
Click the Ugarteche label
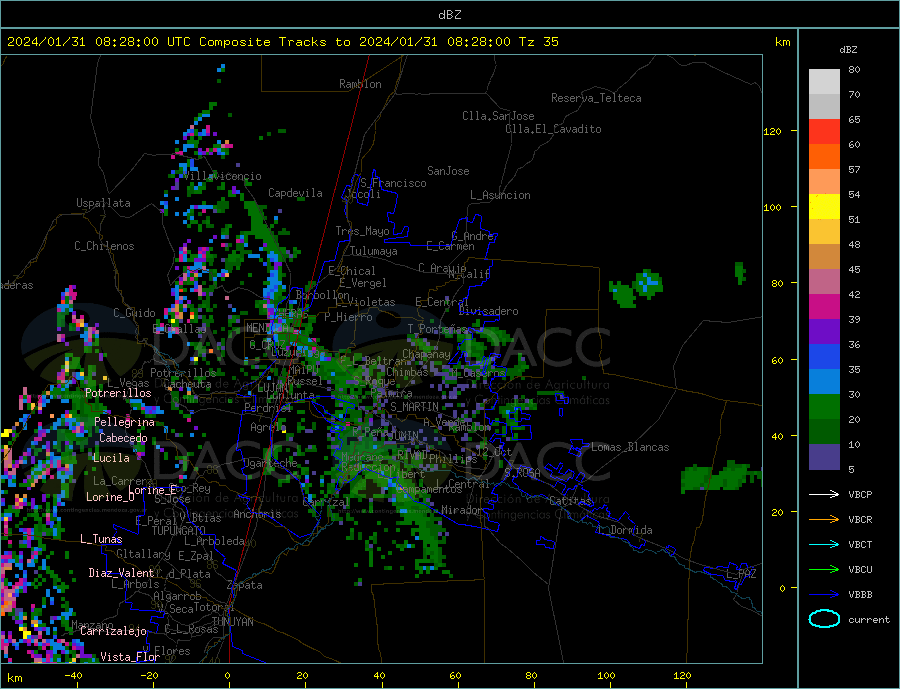270,463
